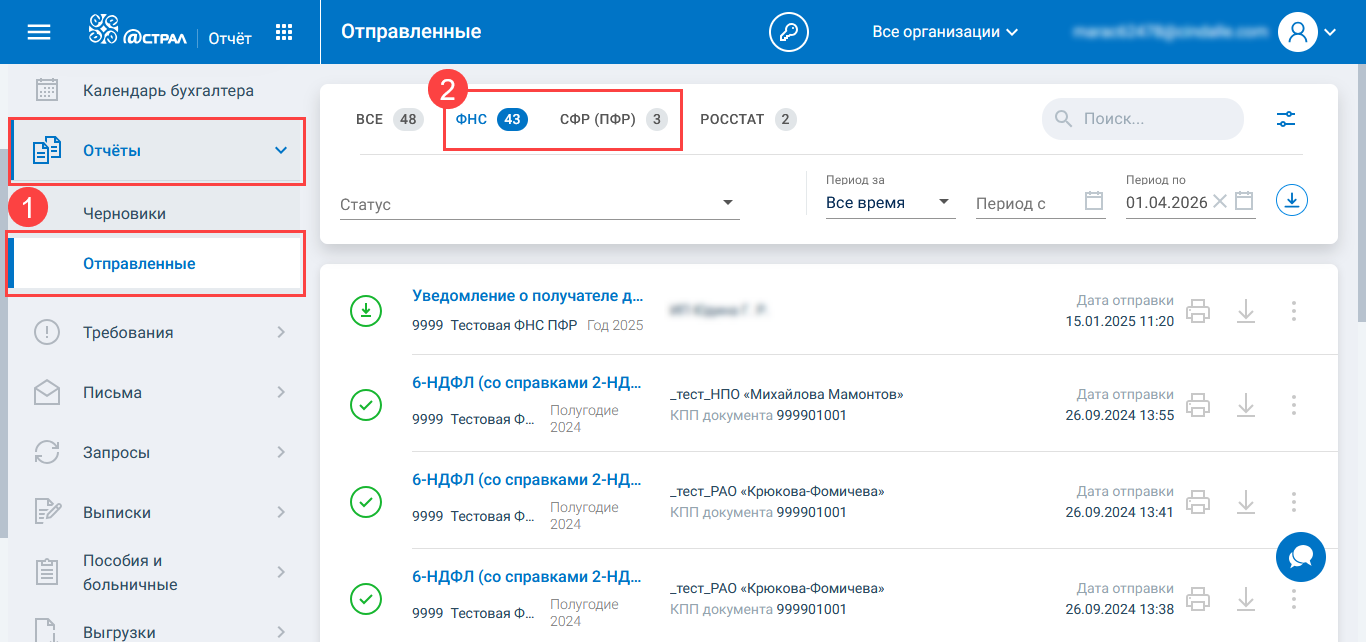The image size is (1366, 642).
Task: Download the 26.09.2024 13:55 report
Action: point(1245,405)
